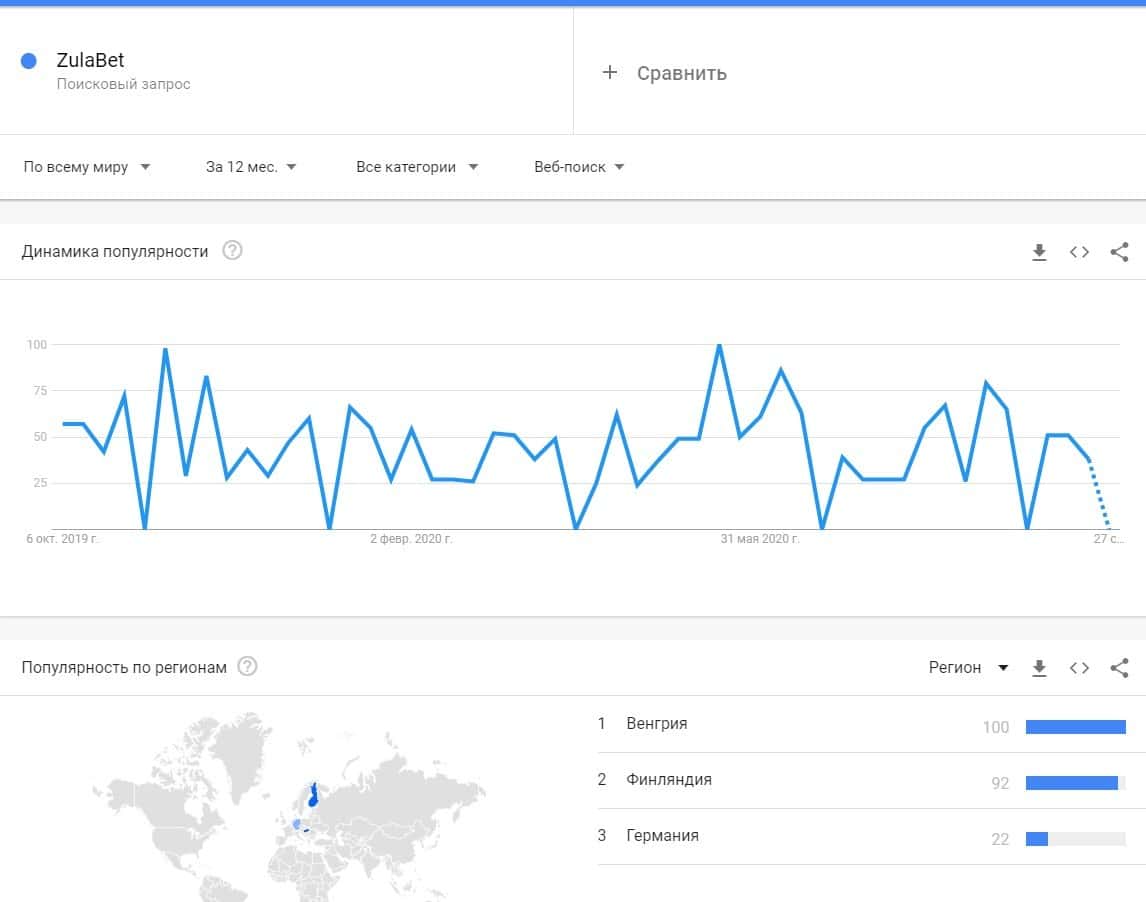Image resolution: width=1146 pixels, height=902 pixels.
Task: Expand the Веб-поиск search type dropdown
Action: tap(579, 167)
